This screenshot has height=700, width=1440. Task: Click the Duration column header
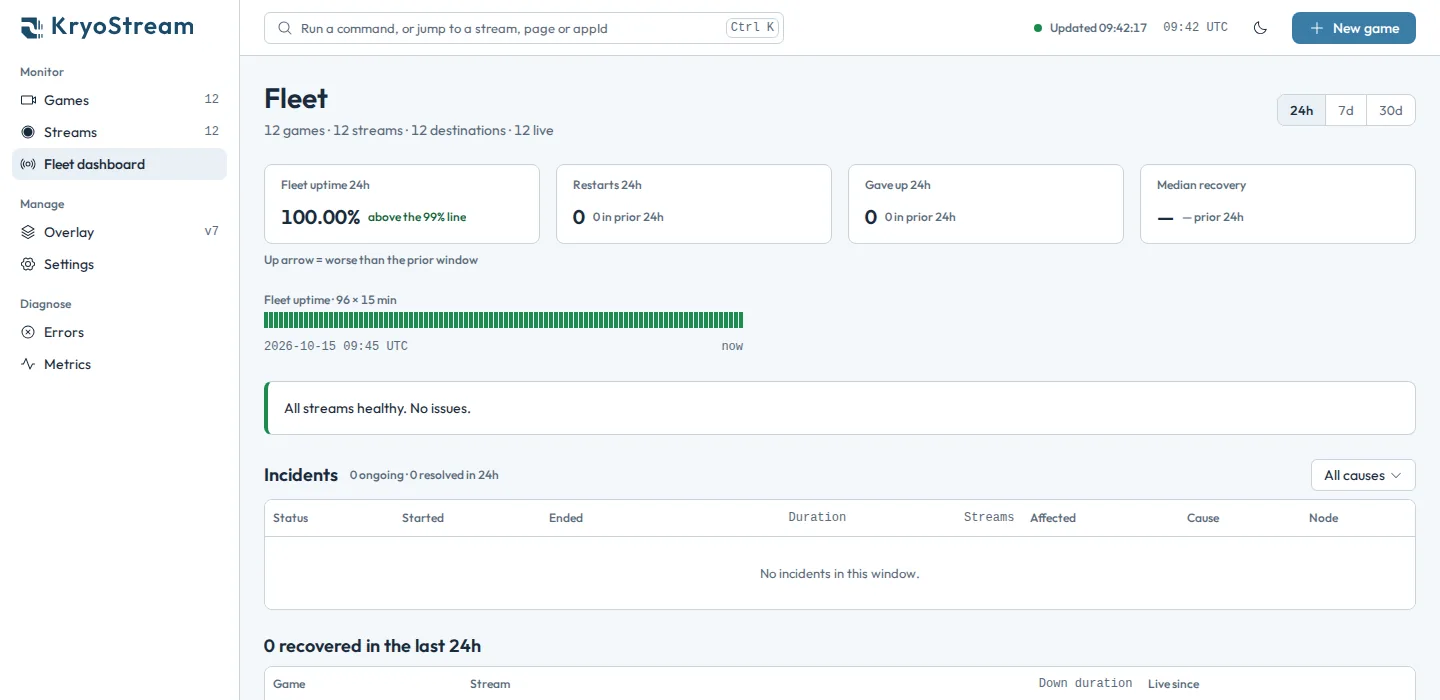click(x=817, y=517)
